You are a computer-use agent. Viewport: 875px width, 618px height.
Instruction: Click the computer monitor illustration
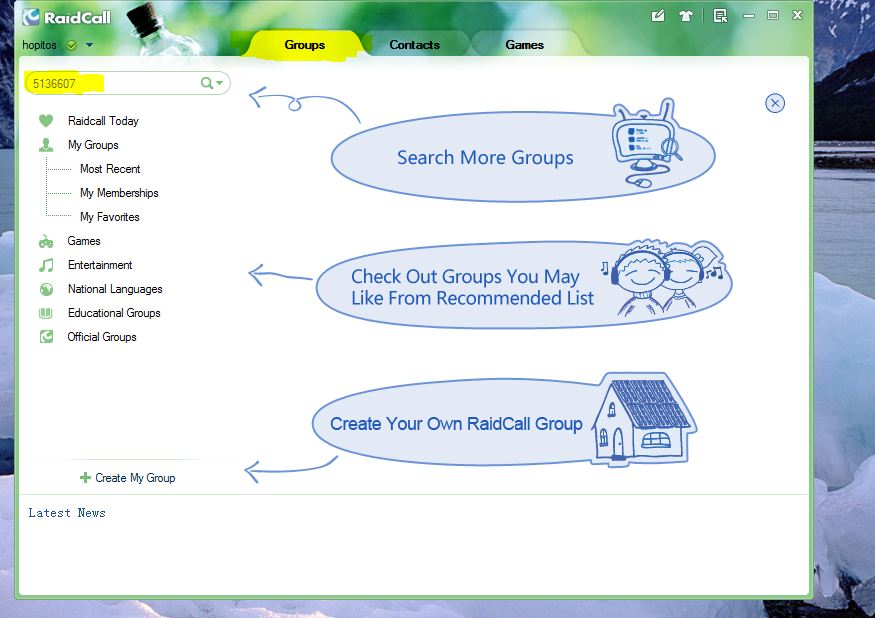(x=646, y=143)
